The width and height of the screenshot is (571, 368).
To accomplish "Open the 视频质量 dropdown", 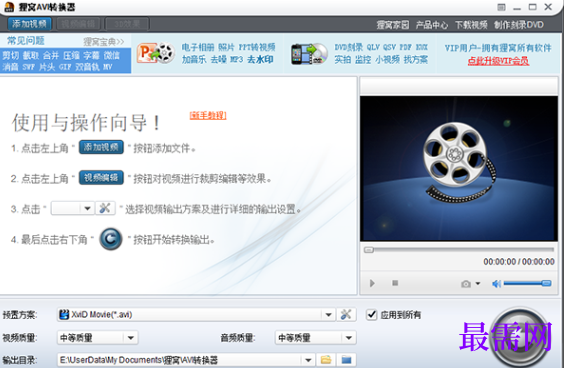I will click(97, 338).
